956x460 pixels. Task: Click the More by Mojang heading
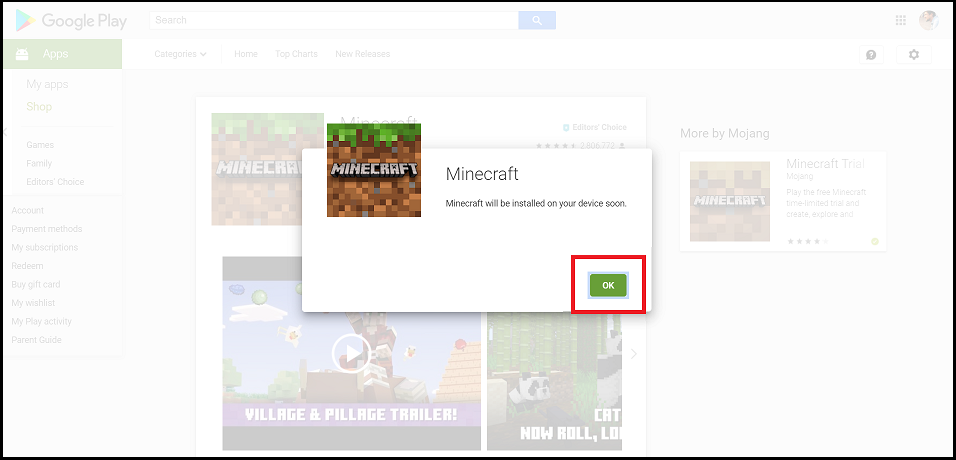coord(724,133)
